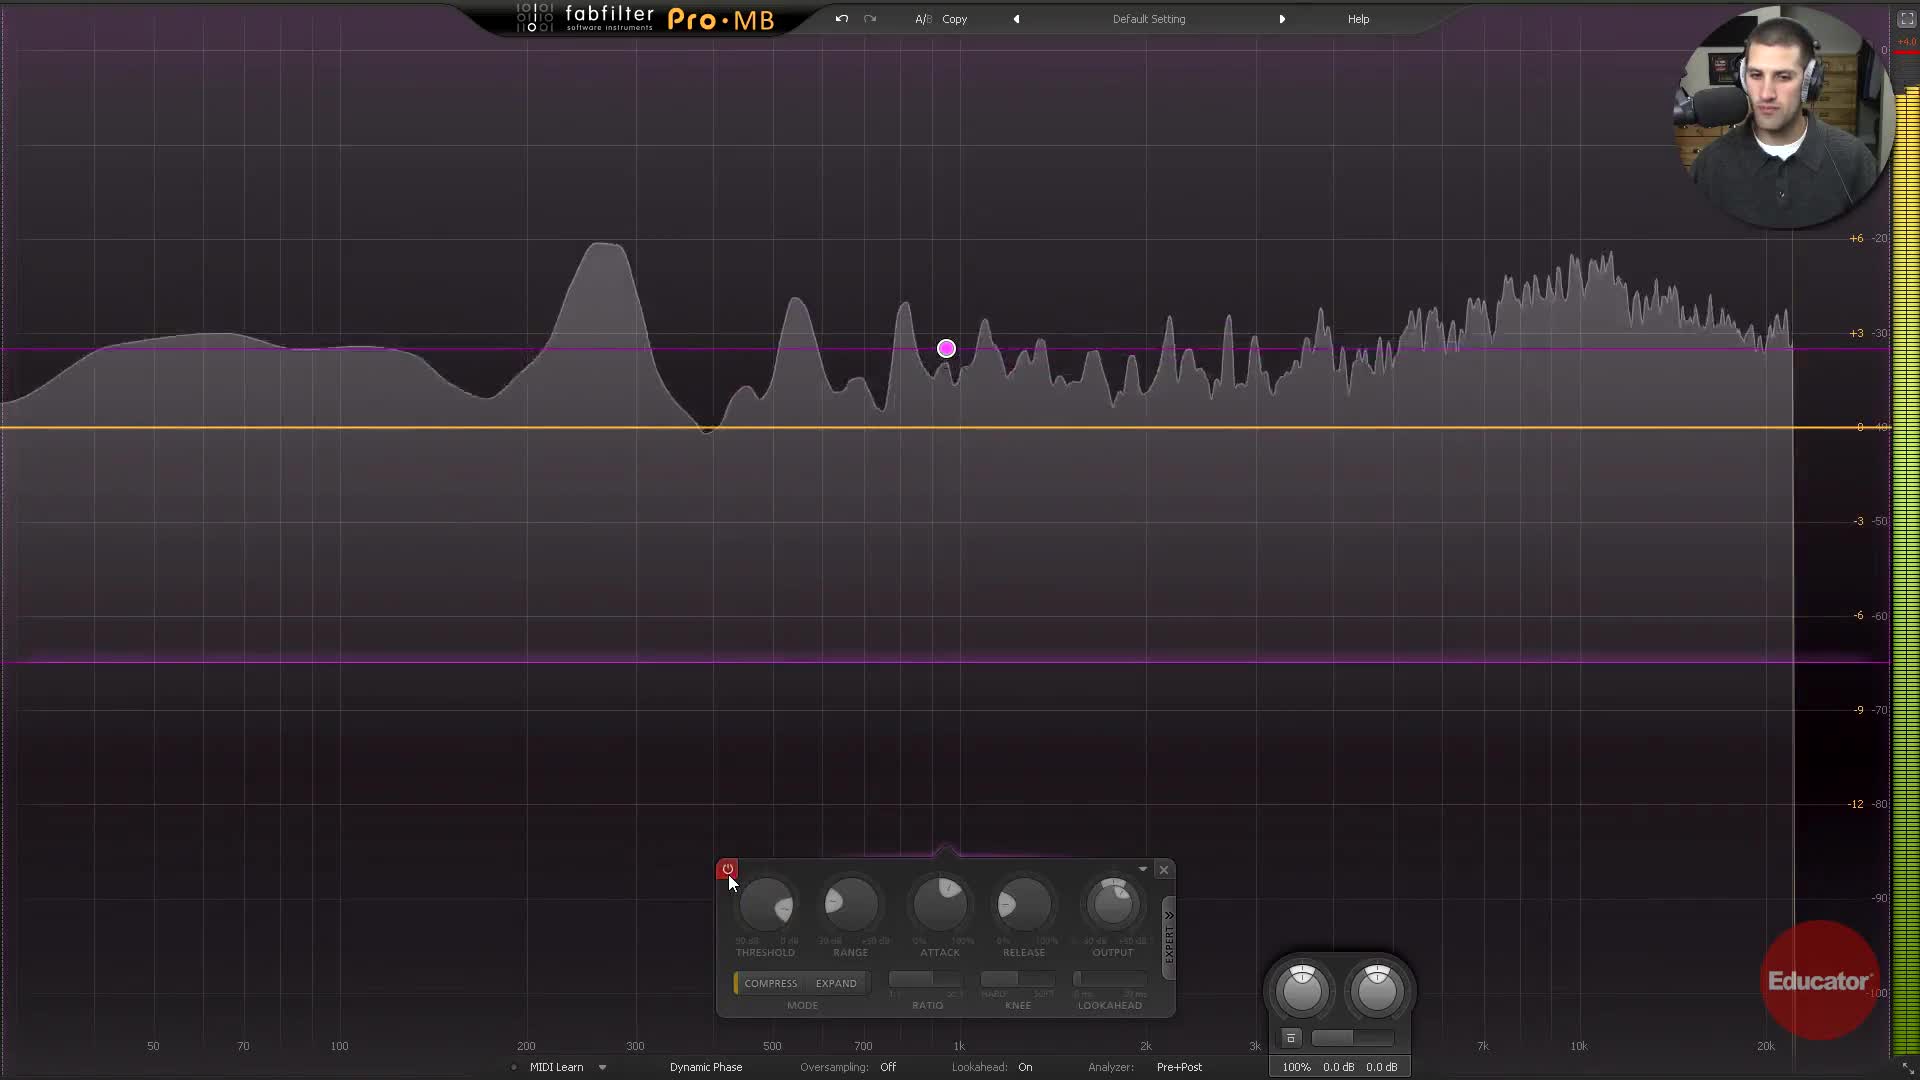Viewport: 1920px width, 1080px height.
Task: Click the global bypass icon below the output knobs
Action: coord(1290,1038)
